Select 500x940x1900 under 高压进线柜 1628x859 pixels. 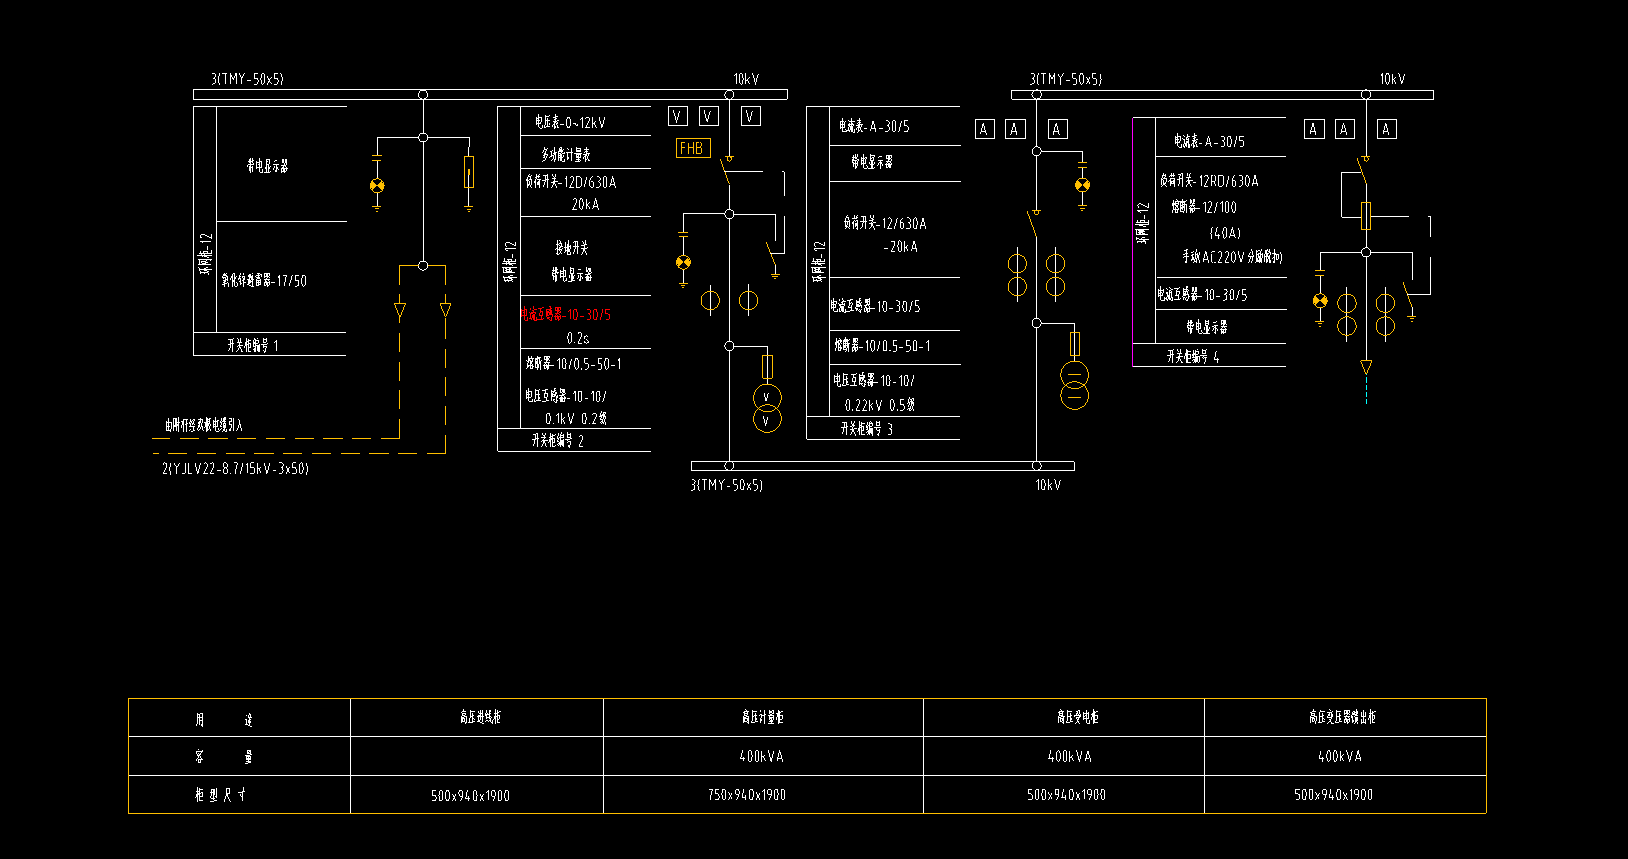tap(470, 796)
